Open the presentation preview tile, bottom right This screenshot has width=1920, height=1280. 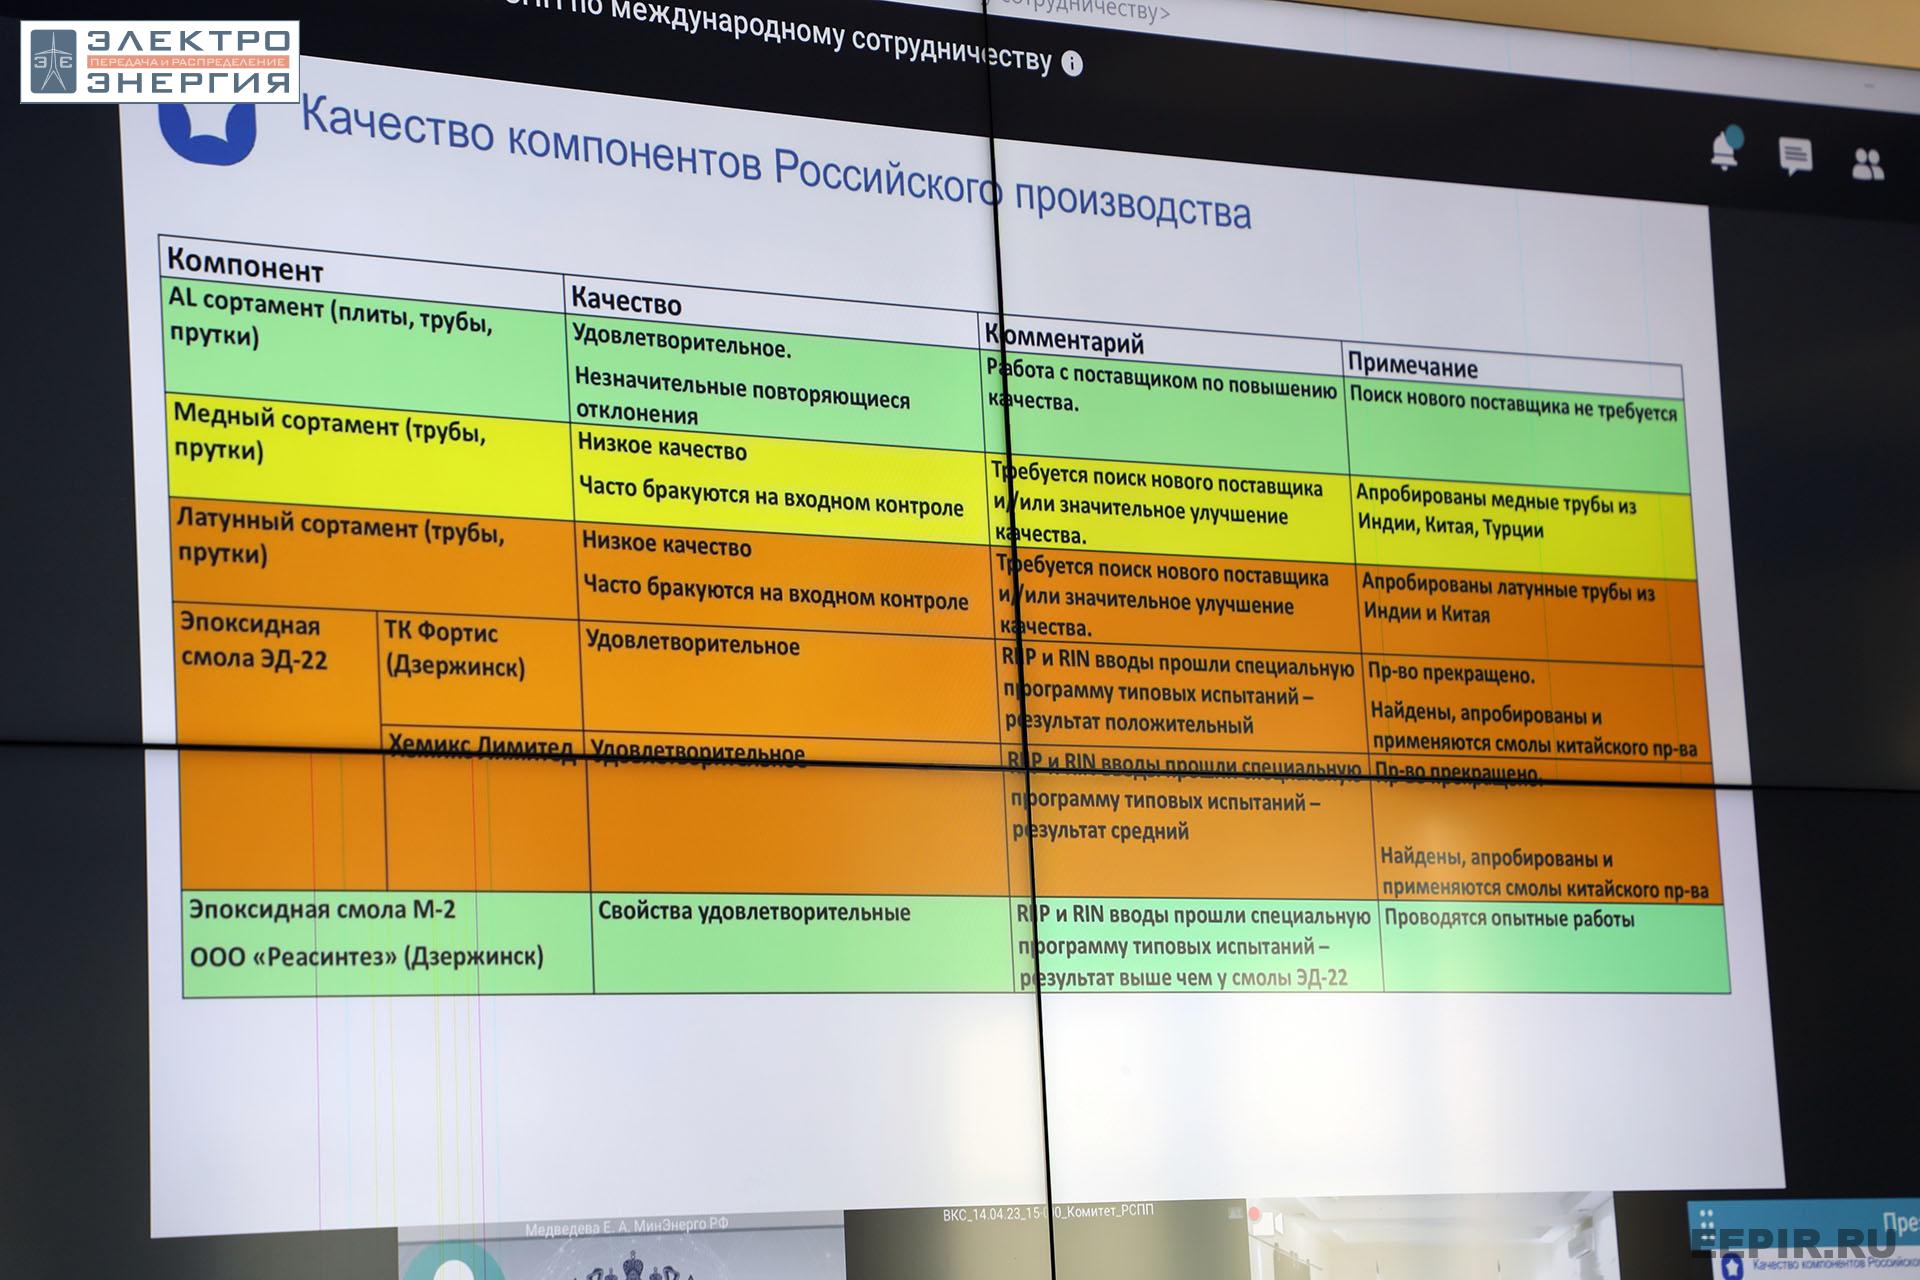tap(1803, 1240)
